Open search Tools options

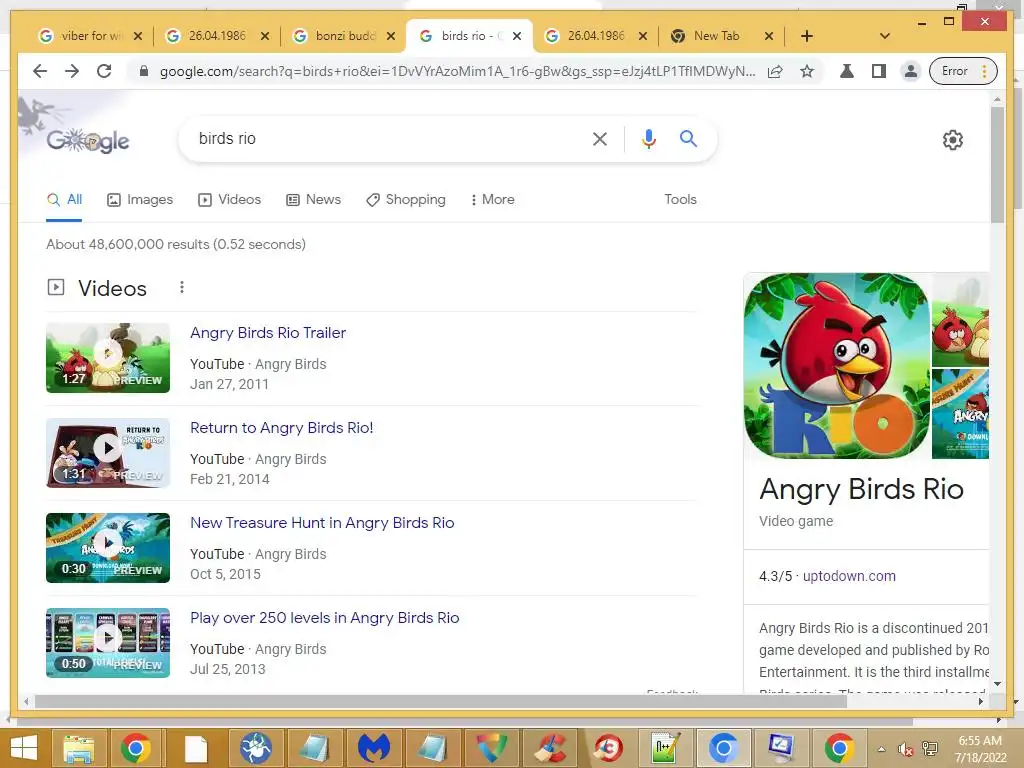(680, 200)
